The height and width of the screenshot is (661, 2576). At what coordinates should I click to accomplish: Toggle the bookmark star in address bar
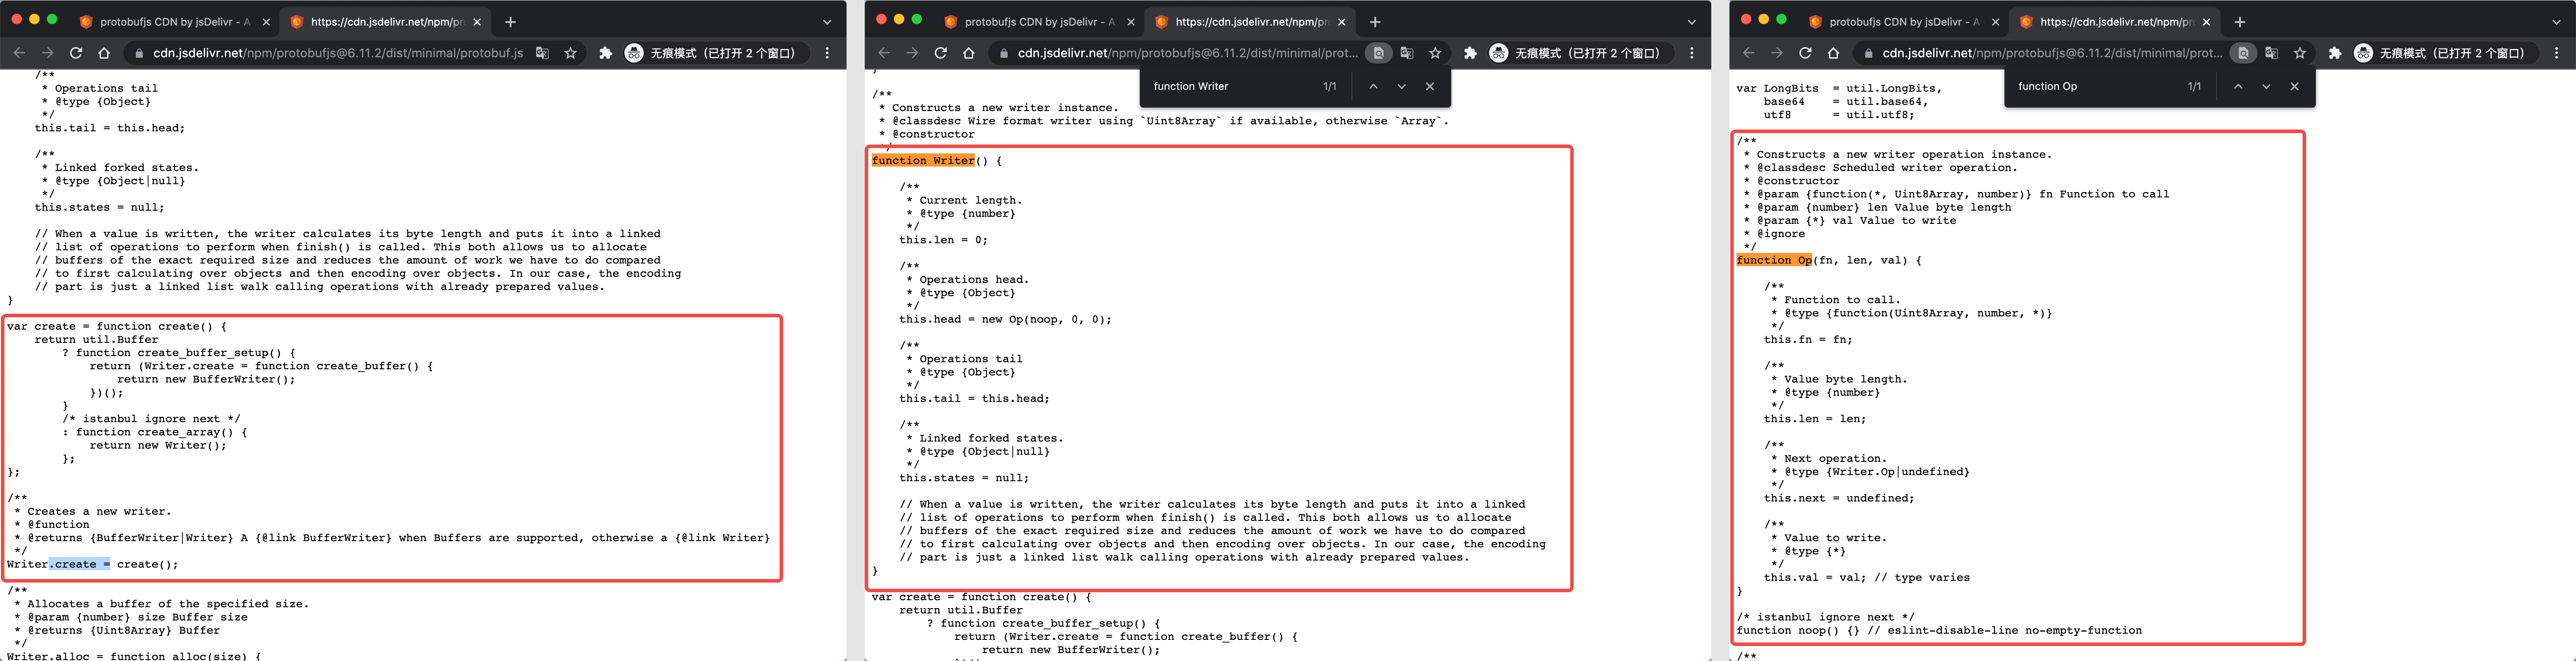[570, 53]
